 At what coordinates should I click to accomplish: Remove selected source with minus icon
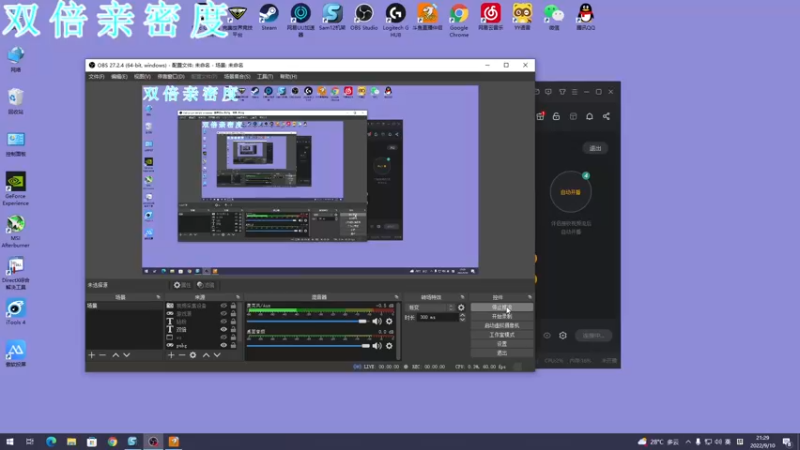point(182,355)
